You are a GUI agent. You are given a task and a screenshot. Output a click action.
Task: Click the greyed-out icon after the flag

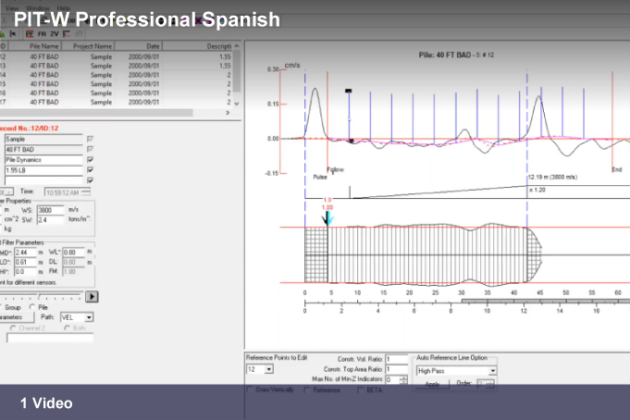pos(79,34)
